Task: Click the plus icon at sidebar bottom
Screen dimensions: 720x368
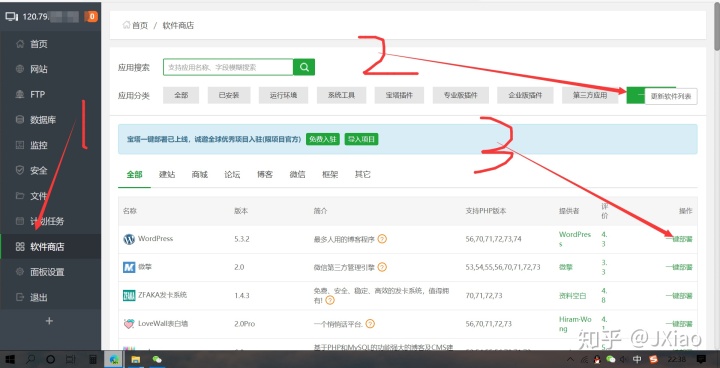Action: pyautogui.click(x=50, y=321)
